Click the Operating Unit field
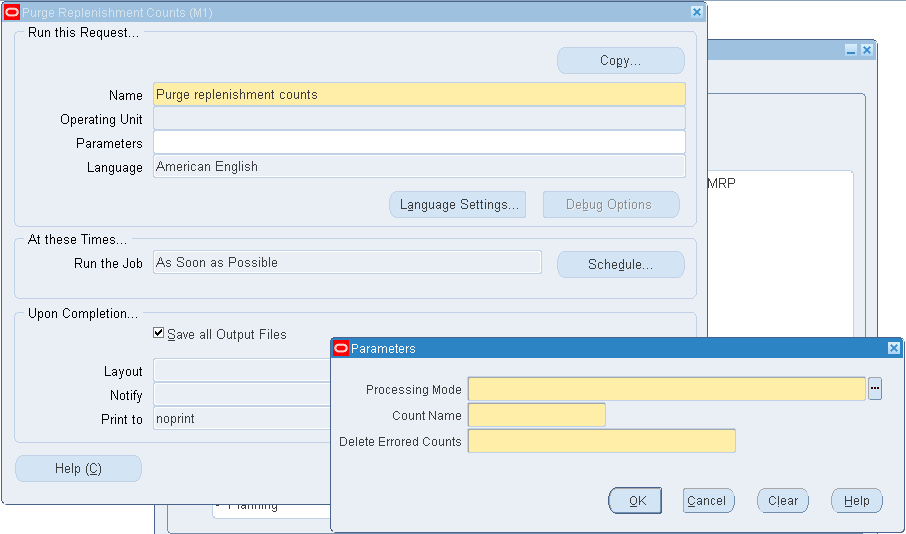Viewport: 906px width, 534px height. click(419, 118)
